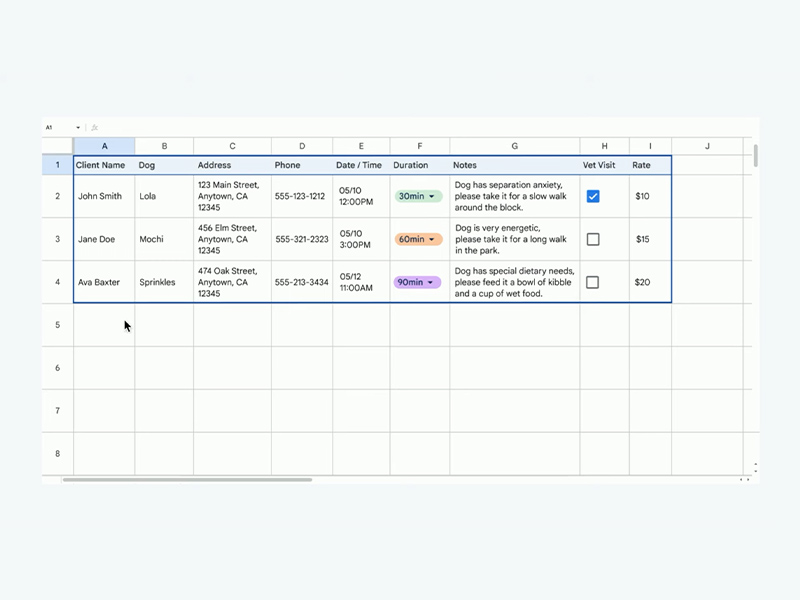The height and width of the screenshot is (600, 800).
Task: Click the formula bar input
Action: [423, 128]
